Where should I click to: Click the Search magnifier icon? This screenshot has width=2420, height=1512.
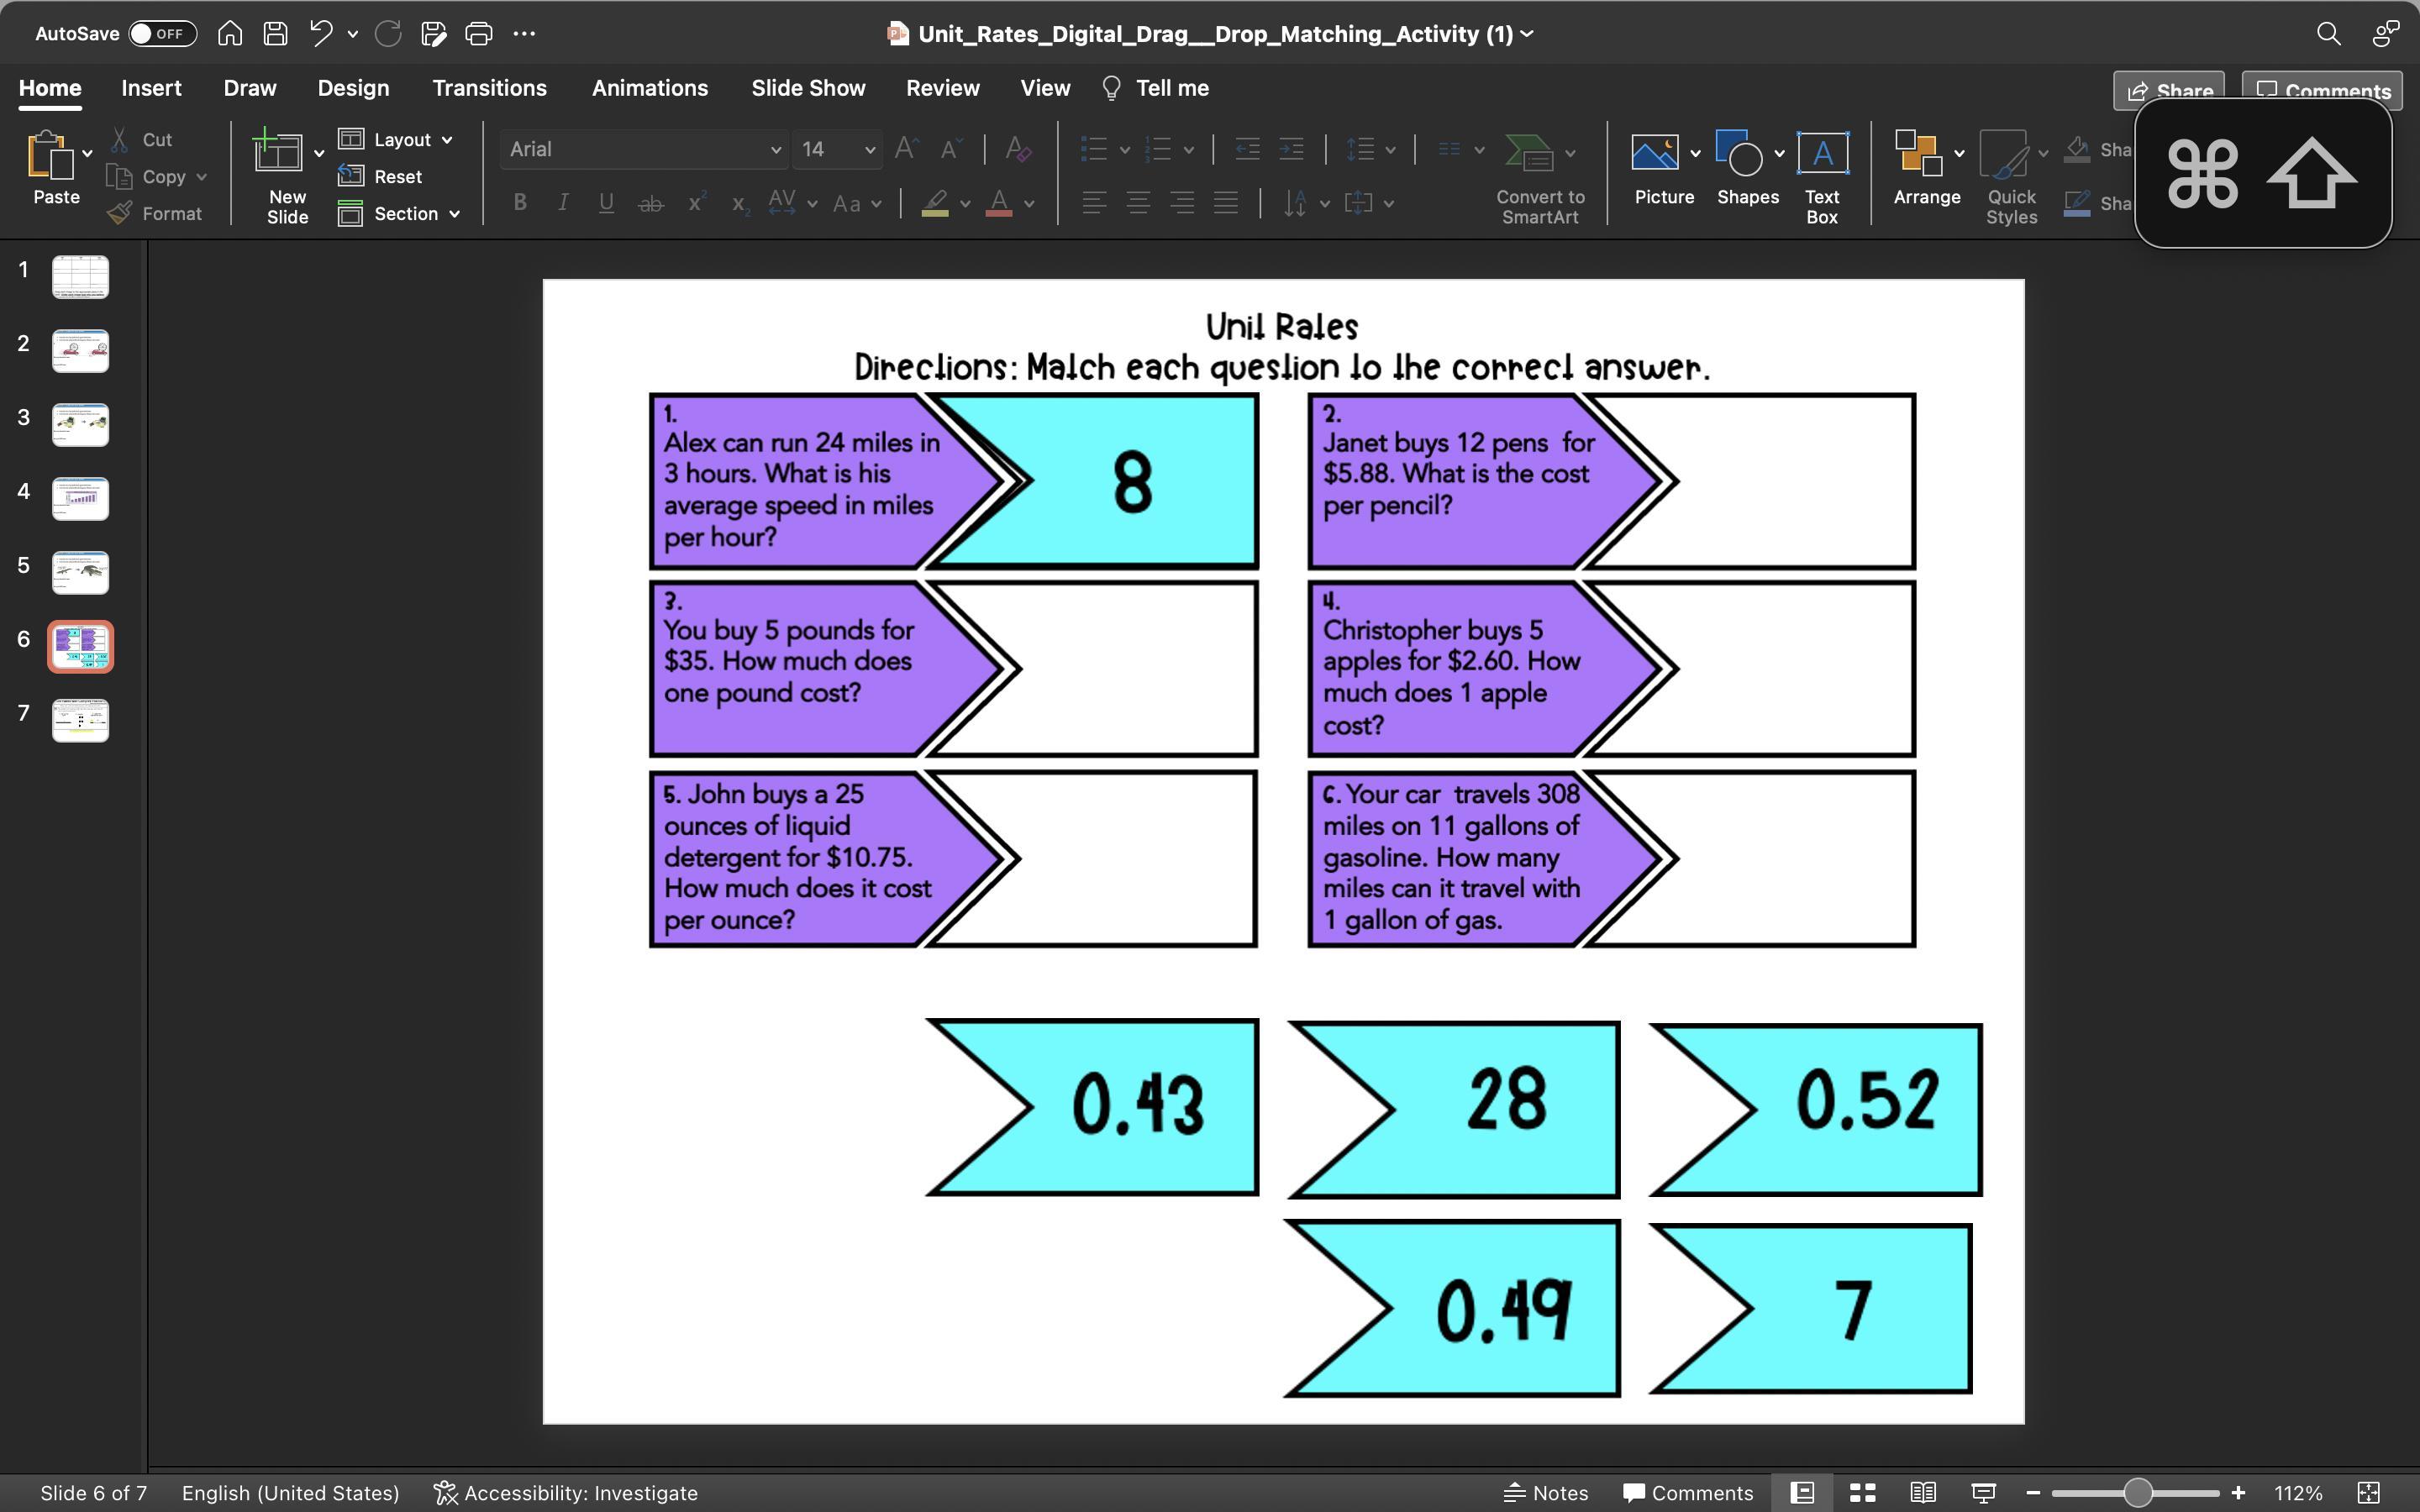[2328, 33]
